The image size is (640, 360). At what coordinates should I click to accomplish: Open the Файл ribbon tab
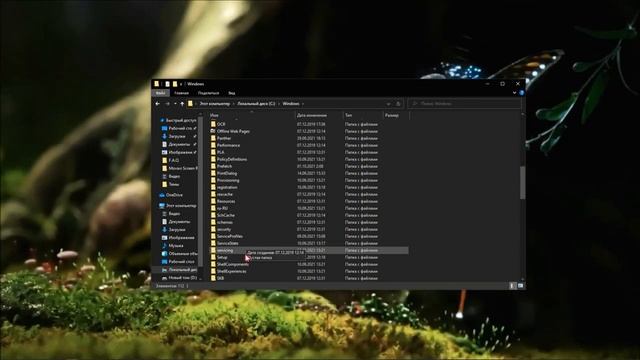coord(160,93)
